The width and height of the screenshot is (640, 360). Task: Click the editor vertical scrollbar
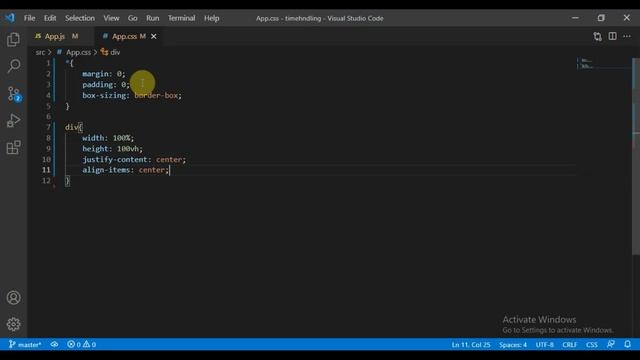click(636, 156)
